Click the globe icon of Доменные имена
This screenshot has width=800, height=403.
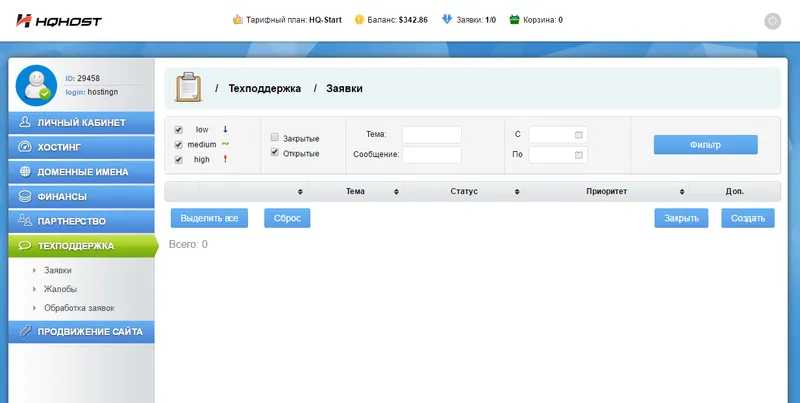[25, 171]
